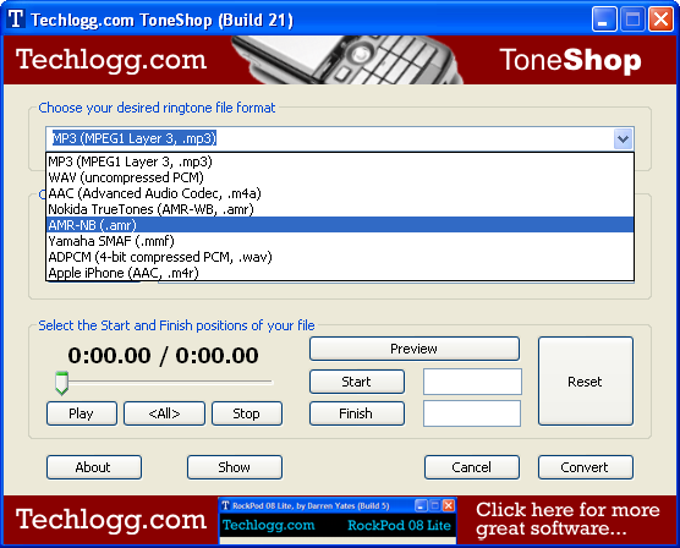Select MP3 (MPEG1 Layer 3, .mp3) in list
Image resolution: width=680 pixels, height=548 pixels.
(x=340, y=162)
